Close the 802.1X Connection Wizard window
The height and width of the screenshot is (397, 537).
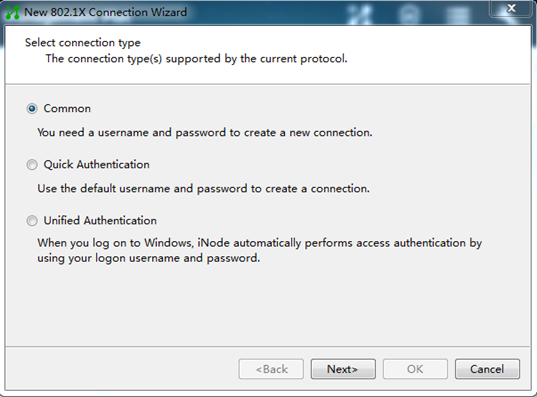(x=511, y=8)
